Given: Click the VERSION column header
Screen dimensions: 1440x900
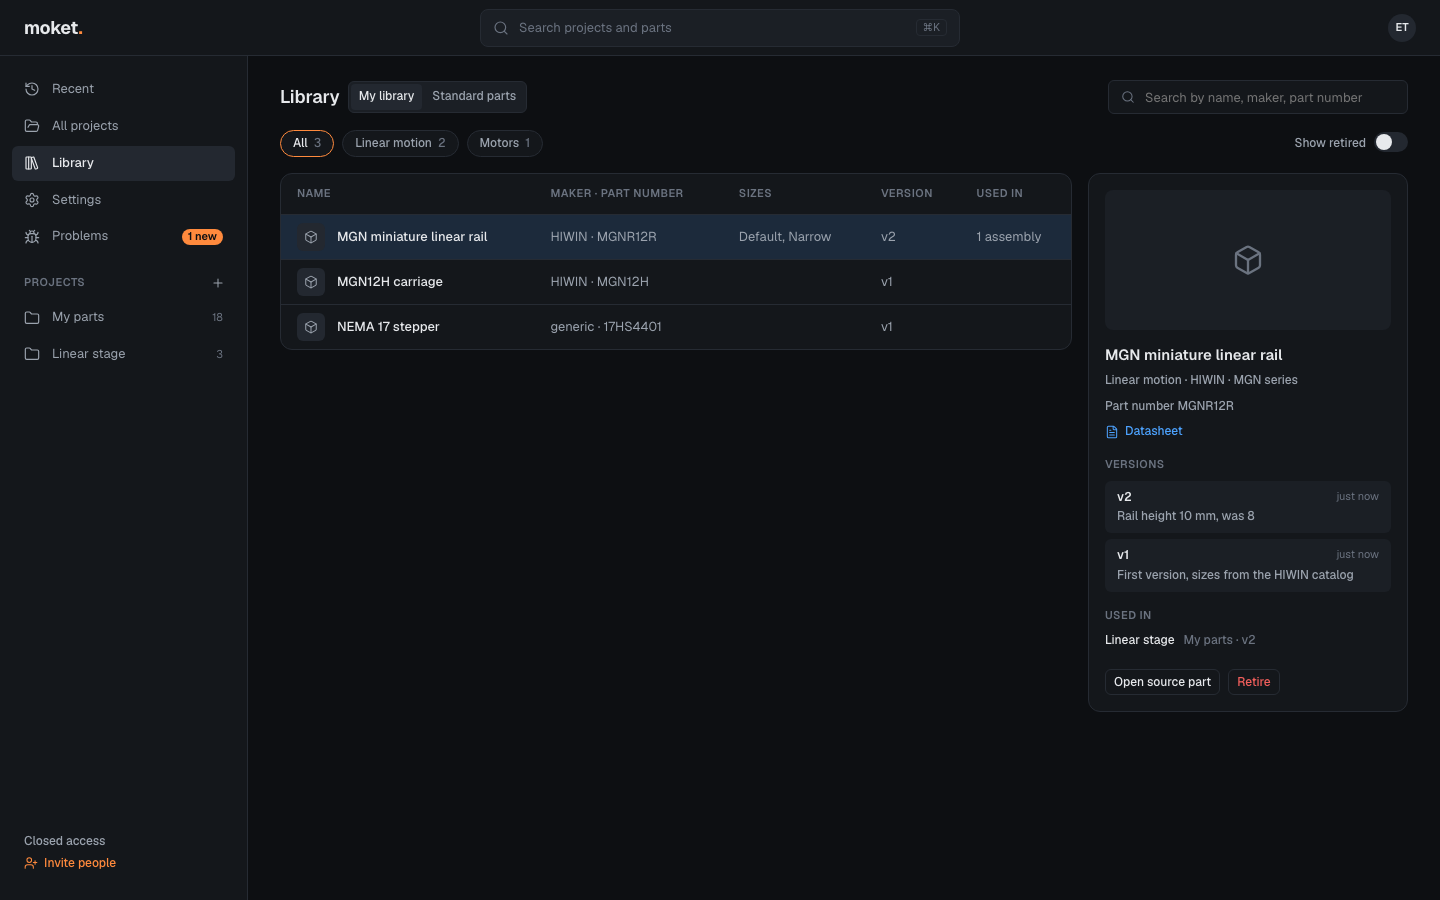Looking at the screenshot, I should click(907, 194).
